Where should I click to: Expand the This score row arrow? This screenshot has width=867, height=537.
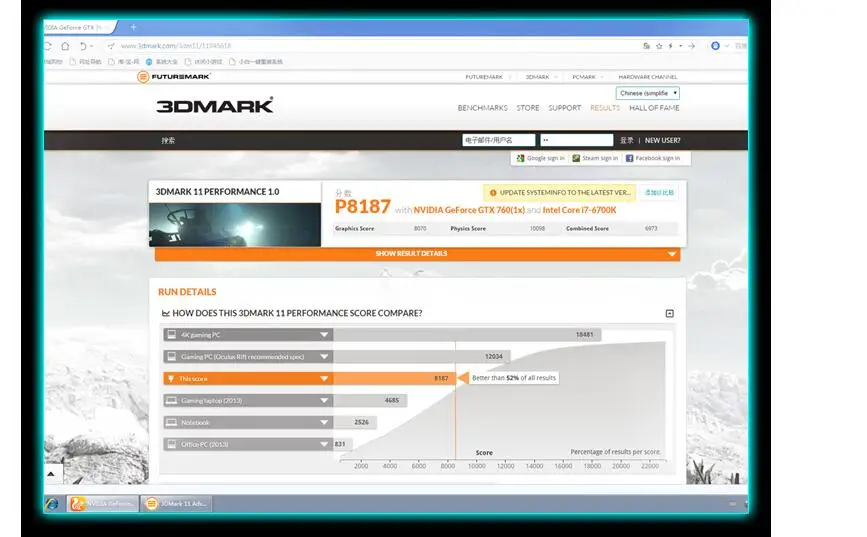pyautogui.click(x=324, y=379)
